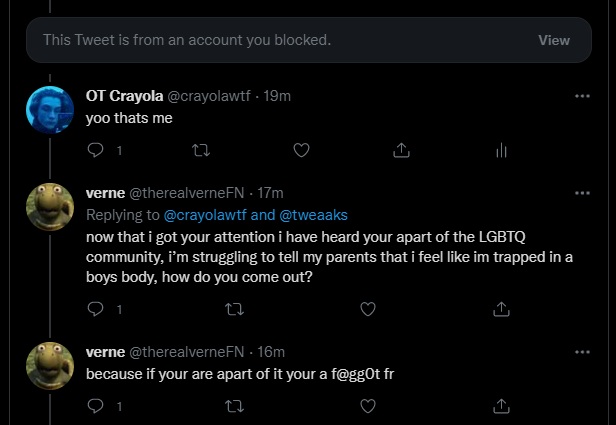View the blocked account's tweet
Viewport: 616px width, 425px height.
[x=553, y=41]
